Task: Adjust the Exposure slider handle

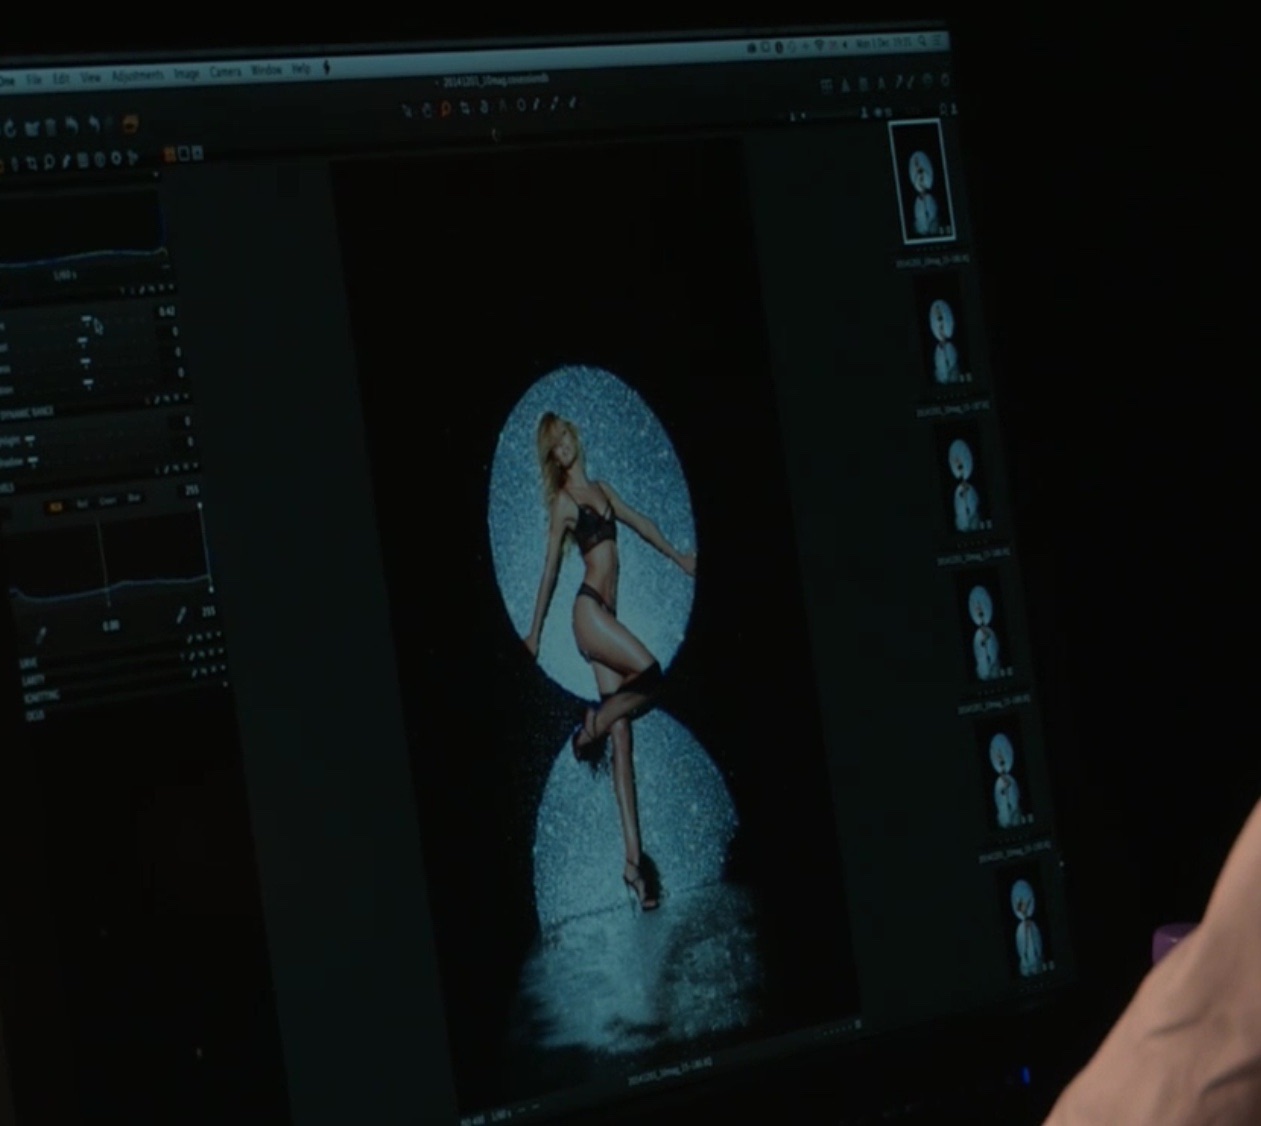Action: [x=87, y=322]
